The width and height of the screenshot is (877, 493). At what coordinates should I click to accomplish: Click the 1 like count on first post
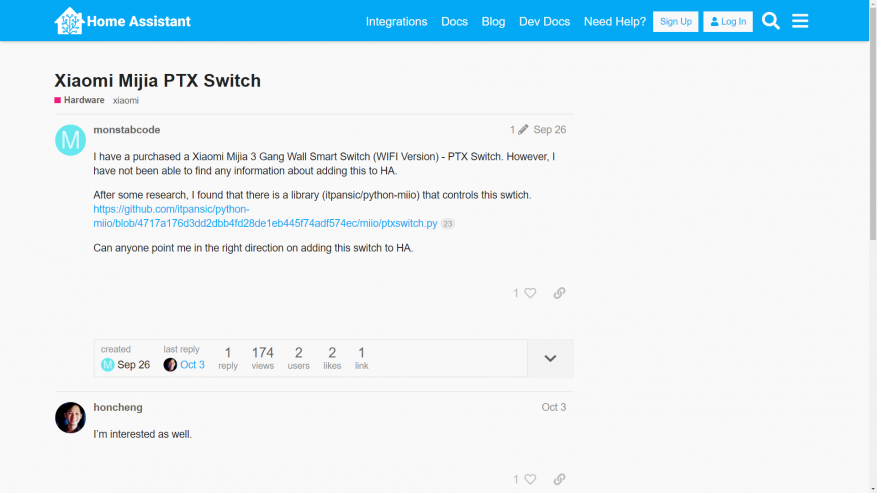516,293
